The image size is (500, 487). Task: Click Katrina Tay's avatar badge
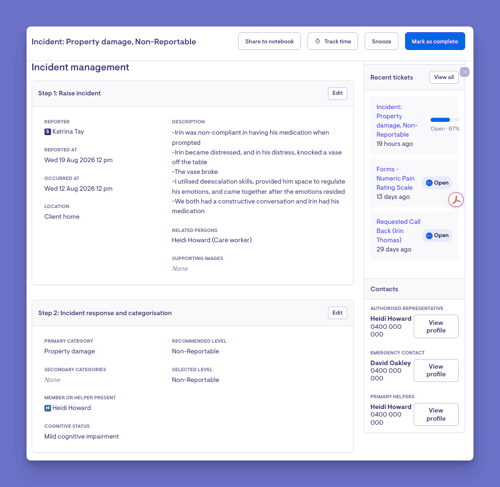pyautogui.click(x=48, y=132)
